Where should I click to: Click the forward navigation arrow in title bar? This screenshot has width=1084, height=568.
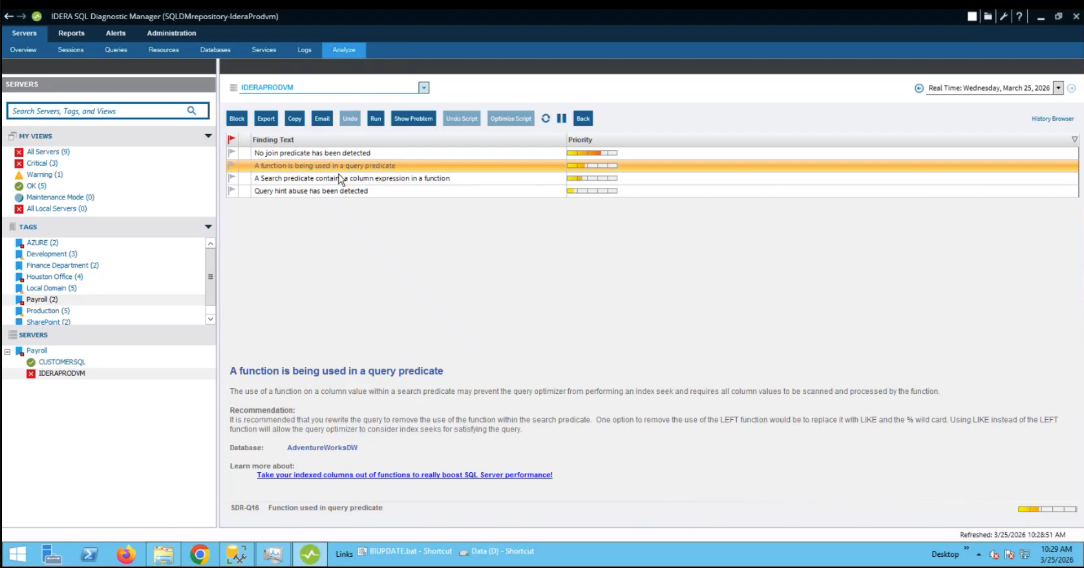pos(21,16)
